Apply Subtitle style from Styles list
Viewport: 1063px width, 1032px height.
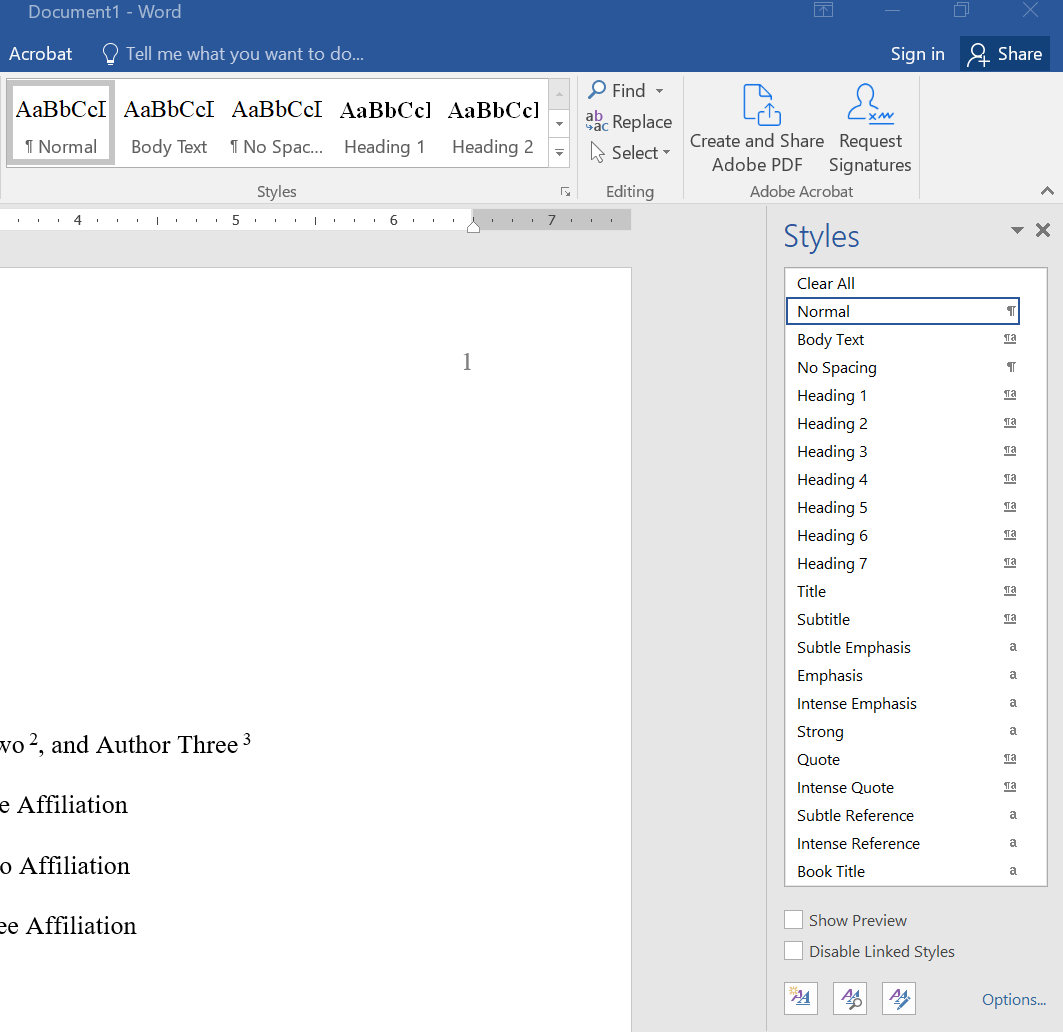(x=902, y=620)
